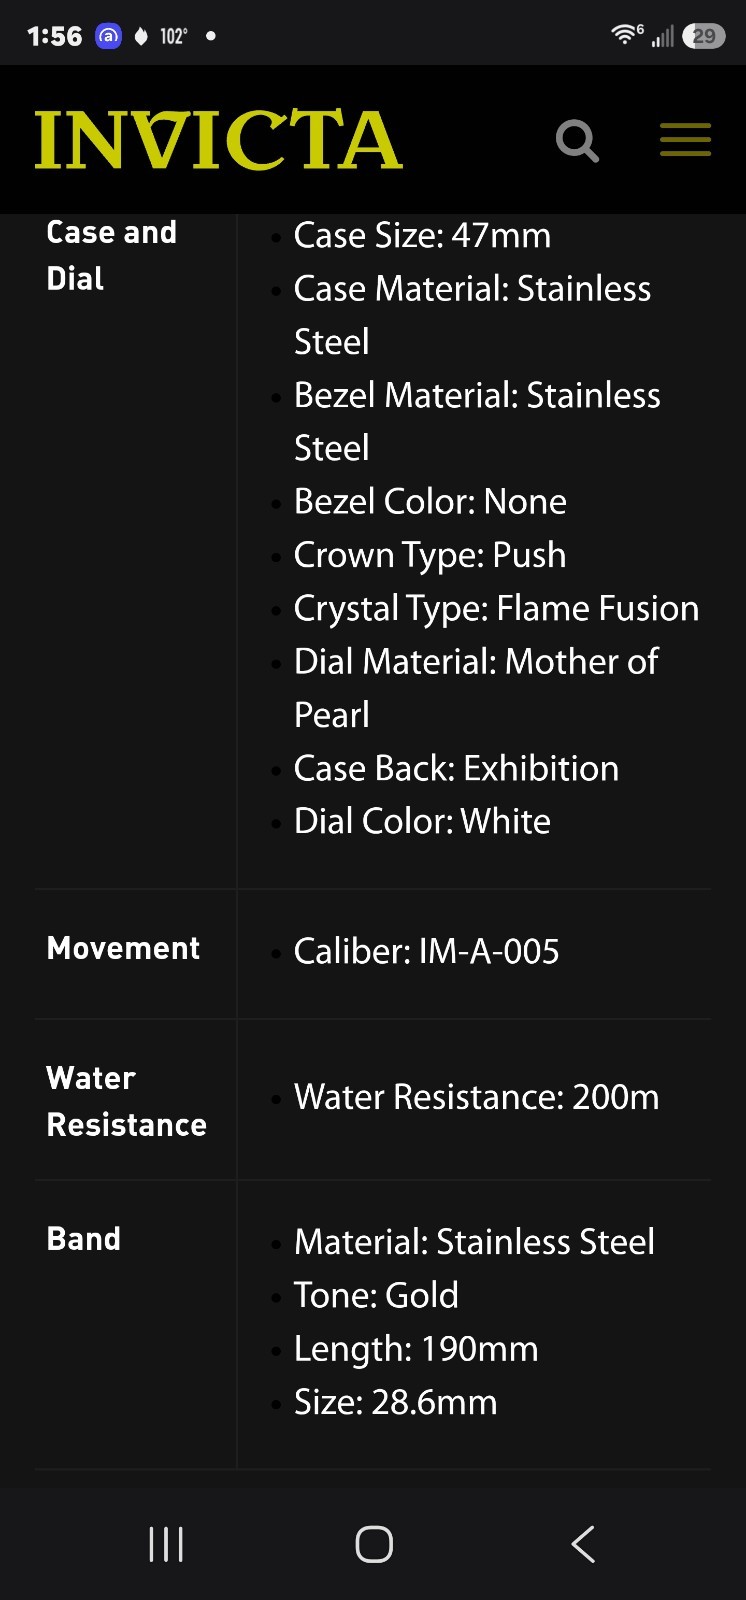746x1600 pixels.
Task: Tap the Android home button
Action: pos(374,1544)
